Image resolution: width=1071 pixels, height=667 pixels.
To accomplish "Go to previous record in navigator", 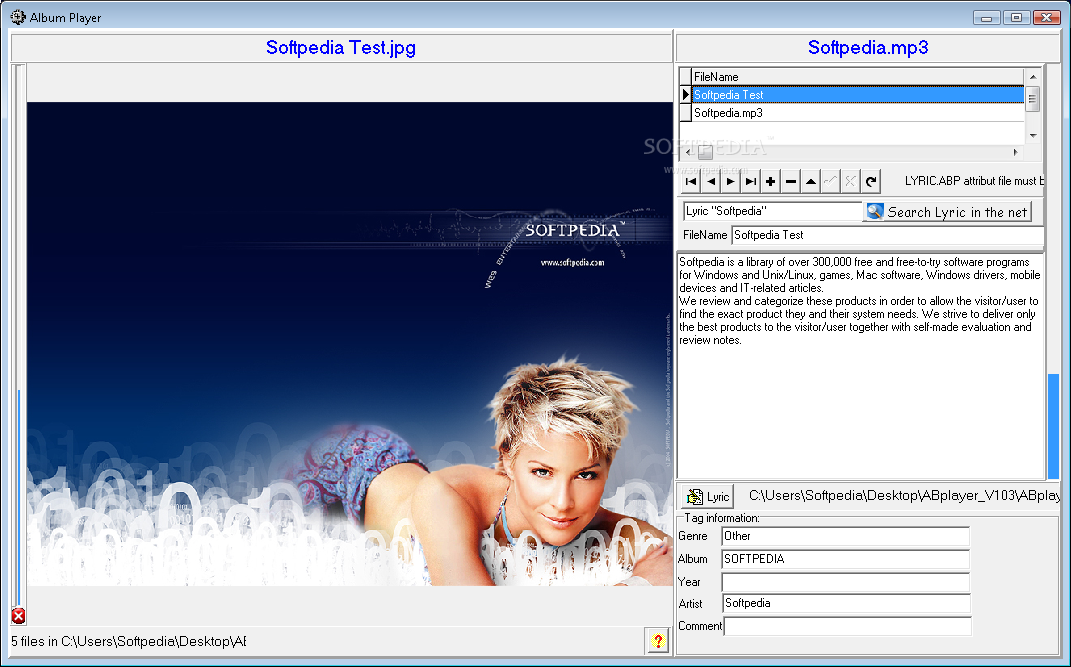I will point(711,182).
